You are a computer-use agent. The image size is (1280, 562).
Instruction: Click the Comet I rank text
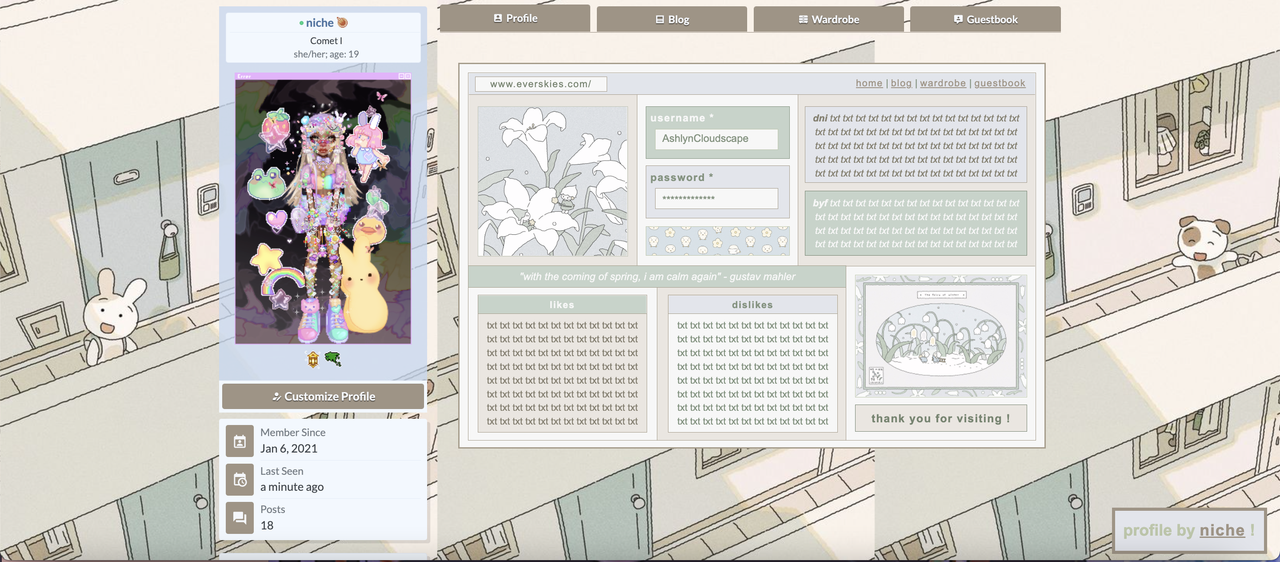tap(326, 41)
